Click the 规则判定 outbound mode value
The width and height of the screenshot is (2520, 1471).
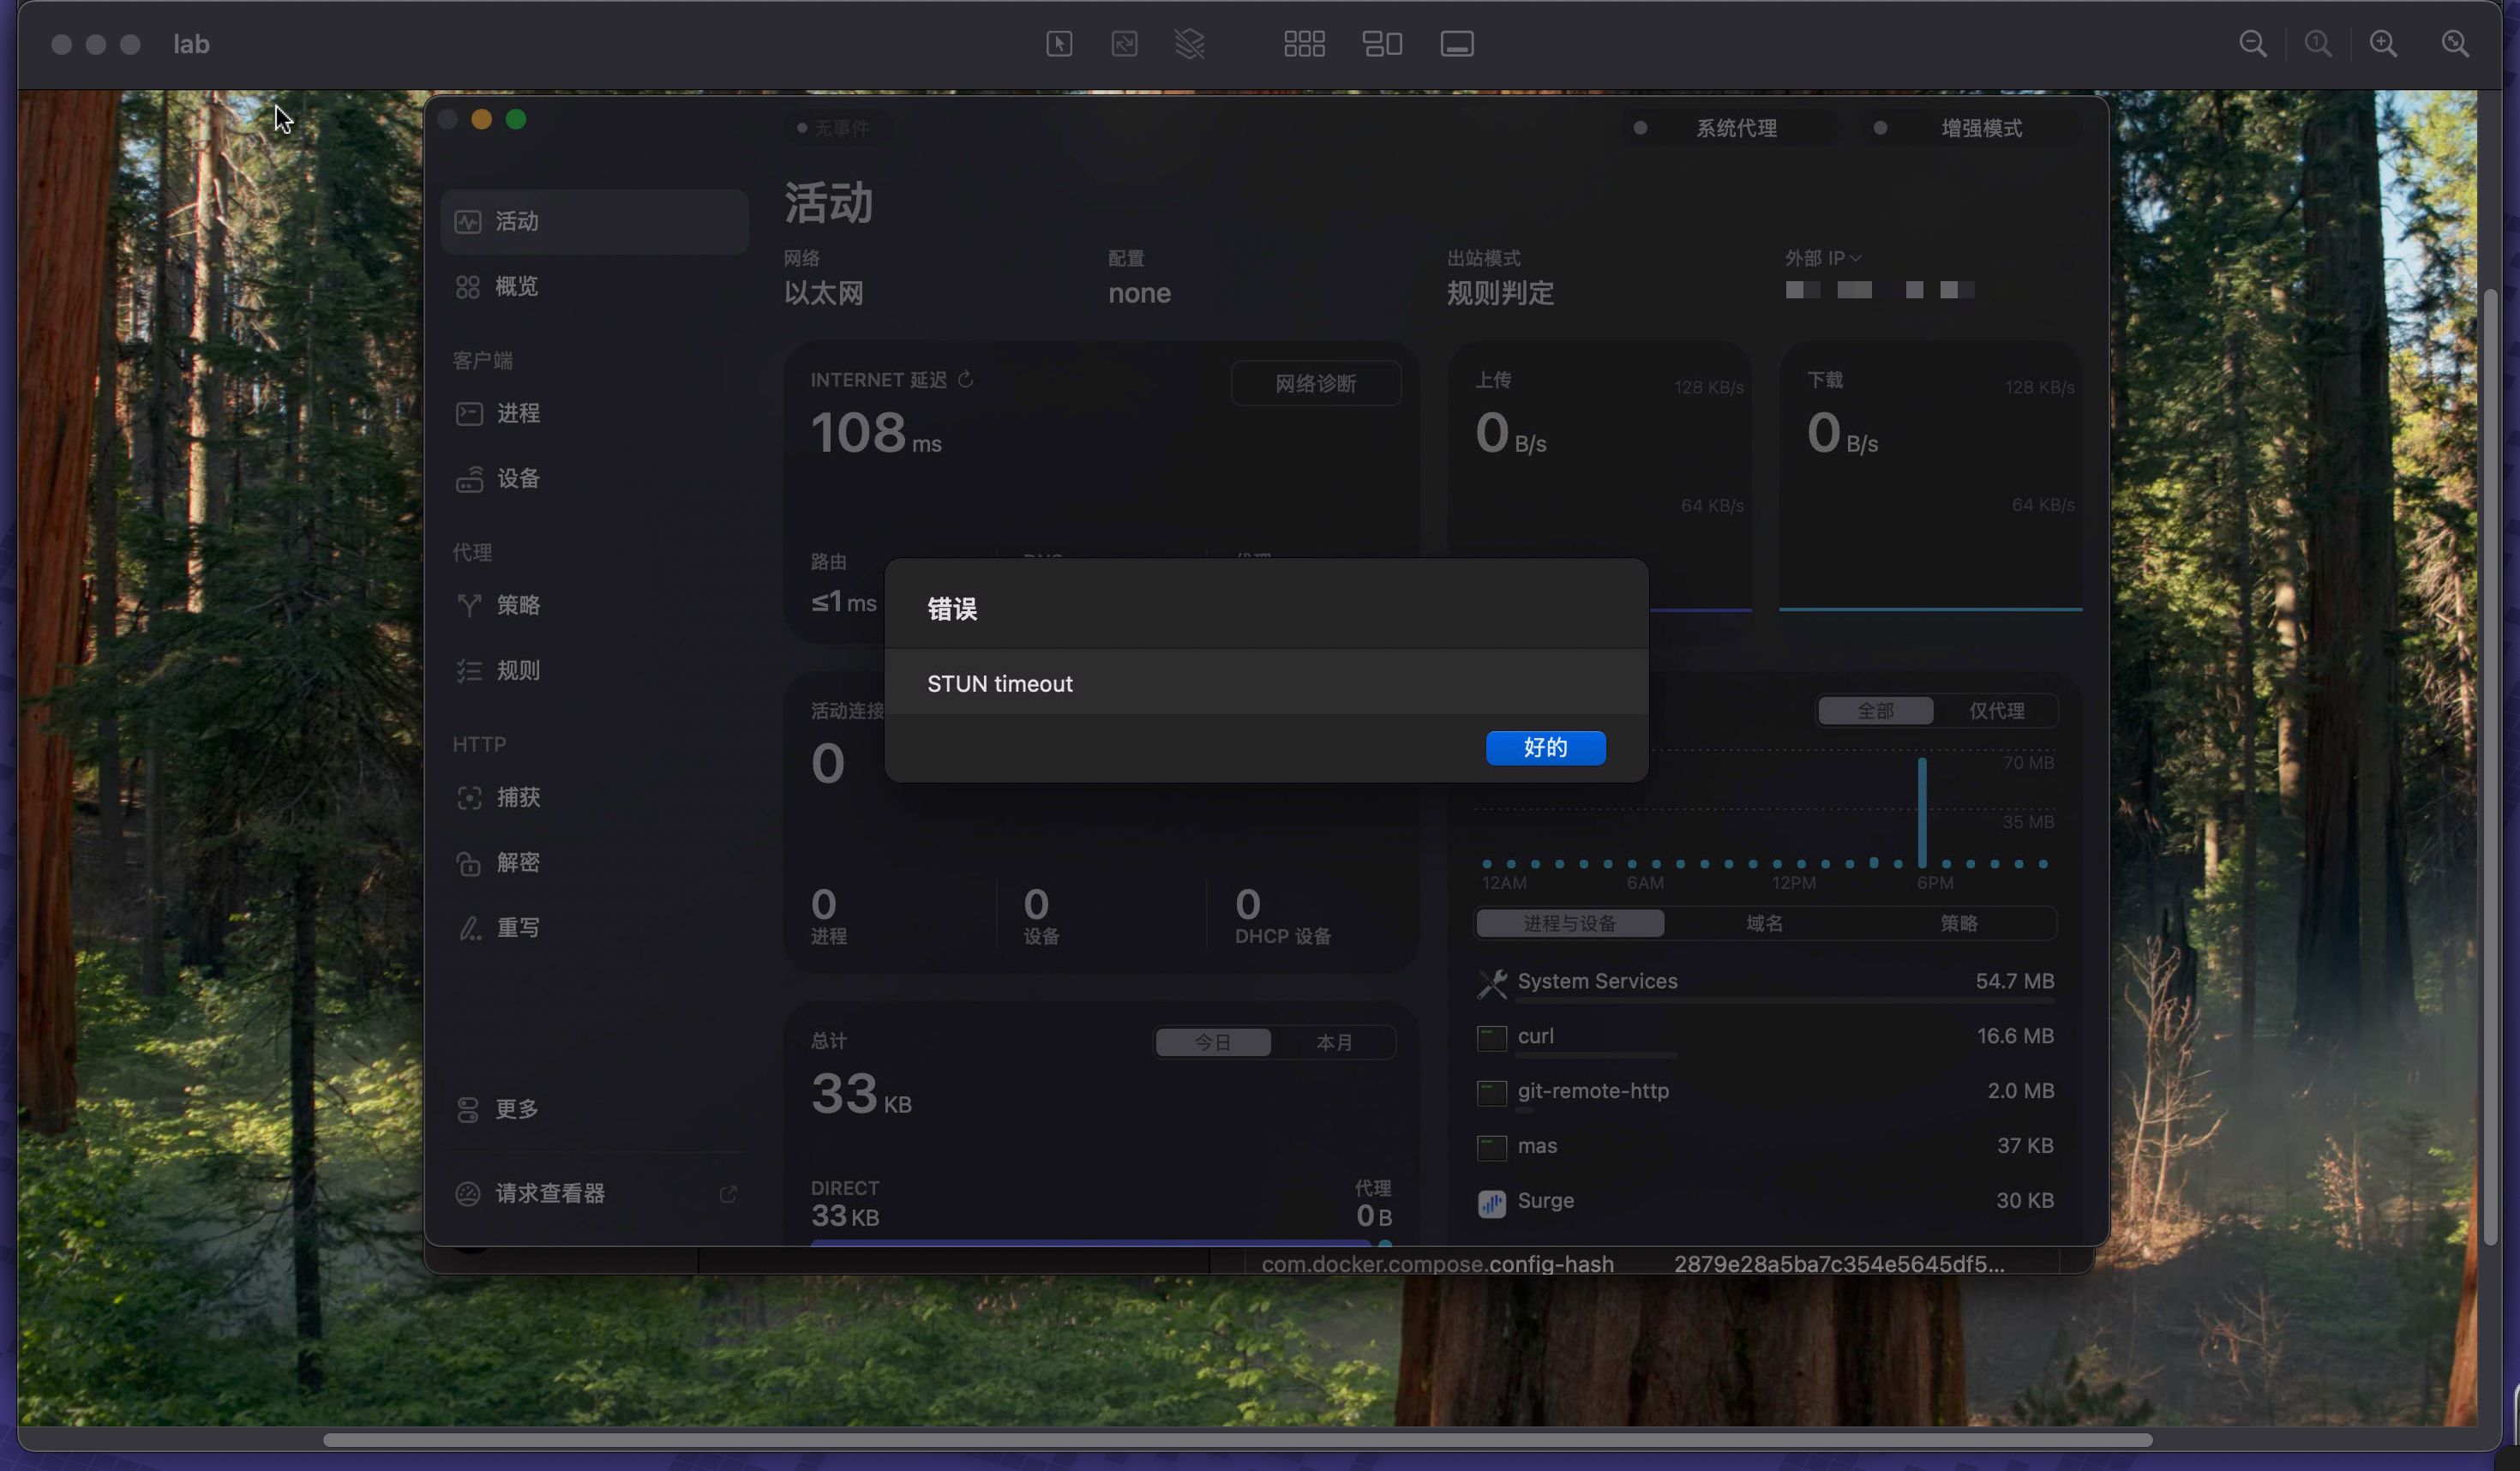[1500, 293]
